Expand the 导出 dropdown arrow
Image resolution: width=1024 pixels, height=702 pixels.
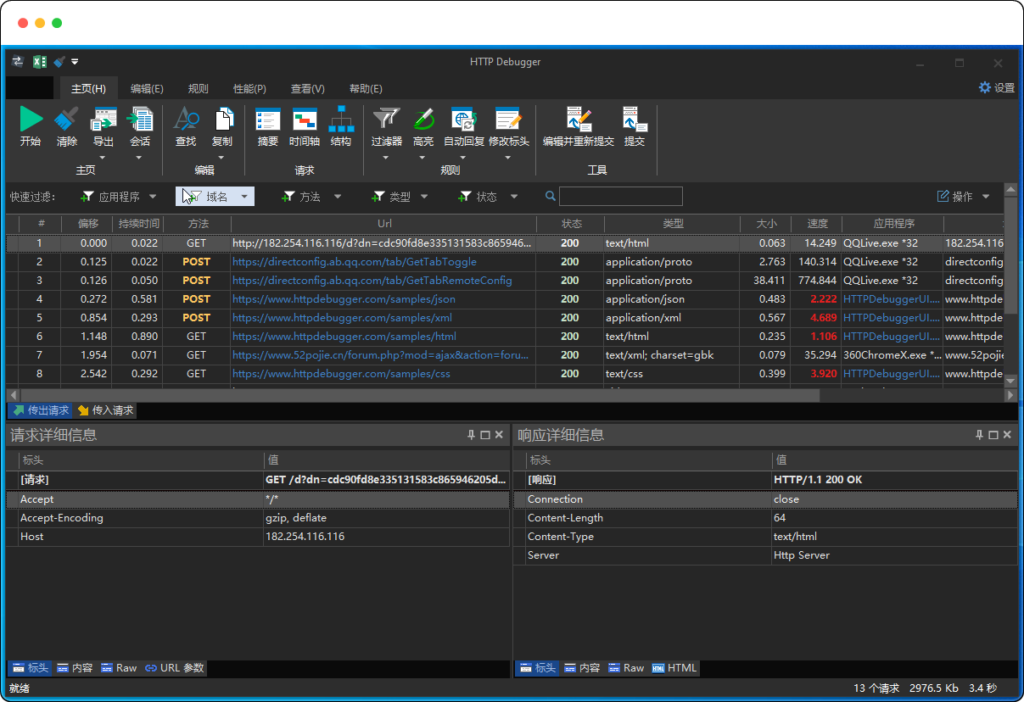103,157
